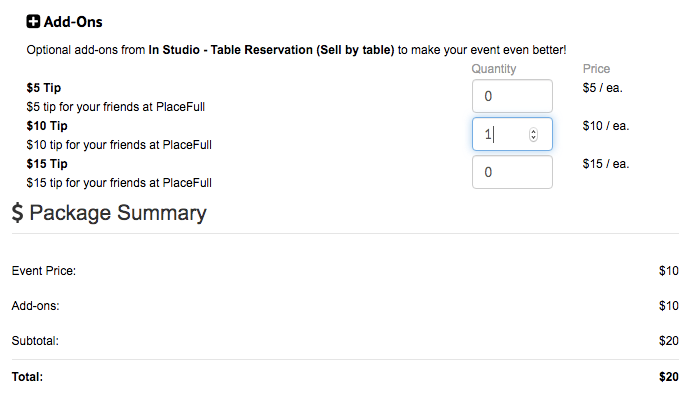The image size is (686, 394).
Task: Click the Add-Ons plus icon
Action: click(x=33, y=21)
